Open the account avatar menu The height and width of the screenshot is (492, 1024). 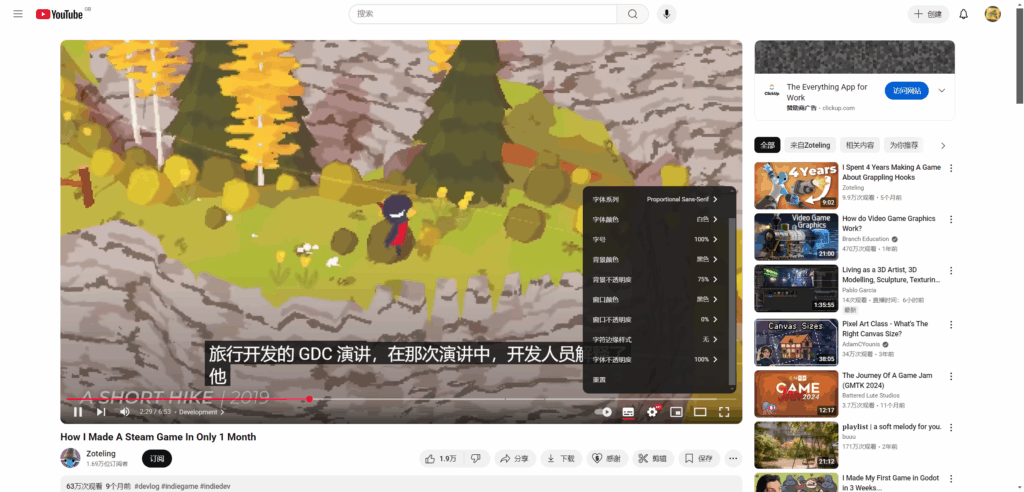point(993,14)
